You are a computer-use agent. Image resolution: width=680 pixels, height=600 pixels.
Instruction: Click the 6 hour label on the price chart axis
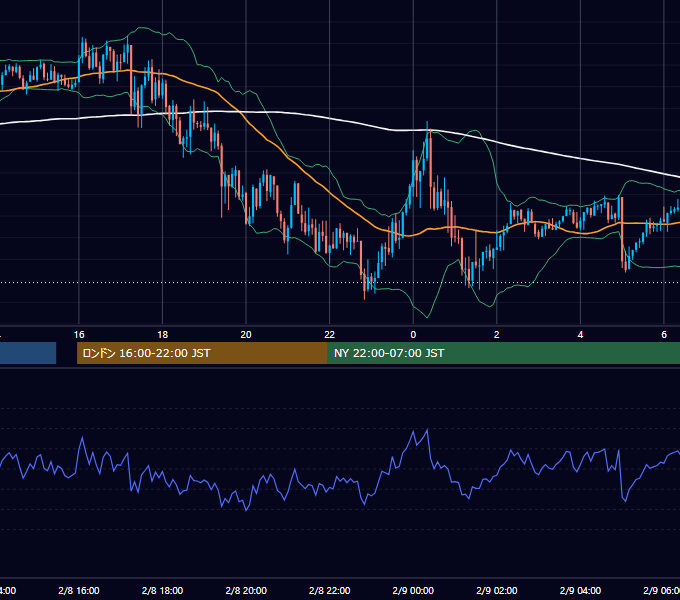[664, 335]
